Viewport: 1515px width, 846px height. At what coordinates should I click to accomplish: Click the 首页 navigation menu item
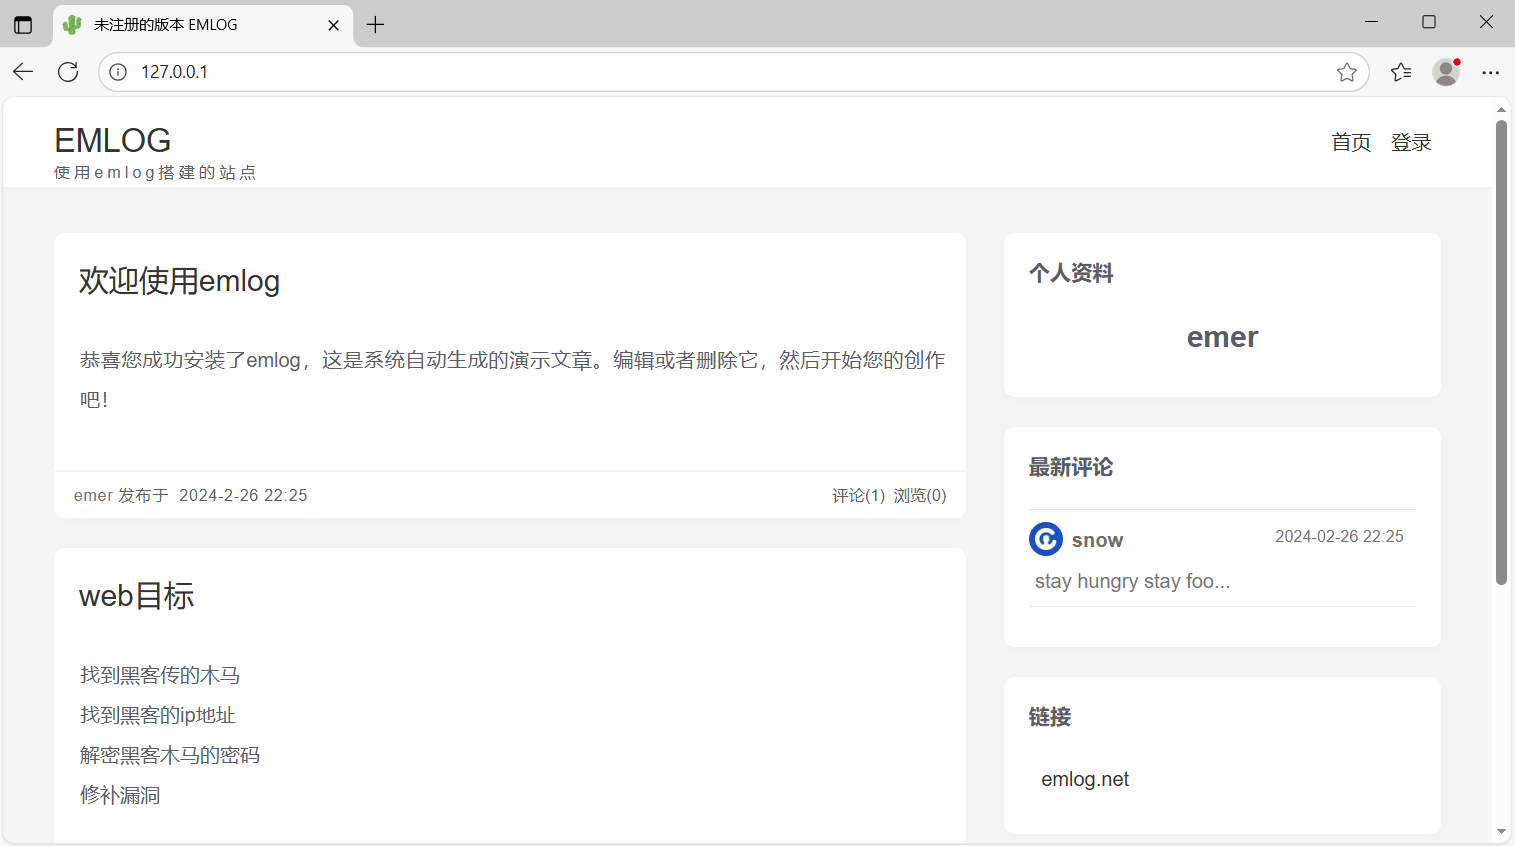(x=1350, y=142)
